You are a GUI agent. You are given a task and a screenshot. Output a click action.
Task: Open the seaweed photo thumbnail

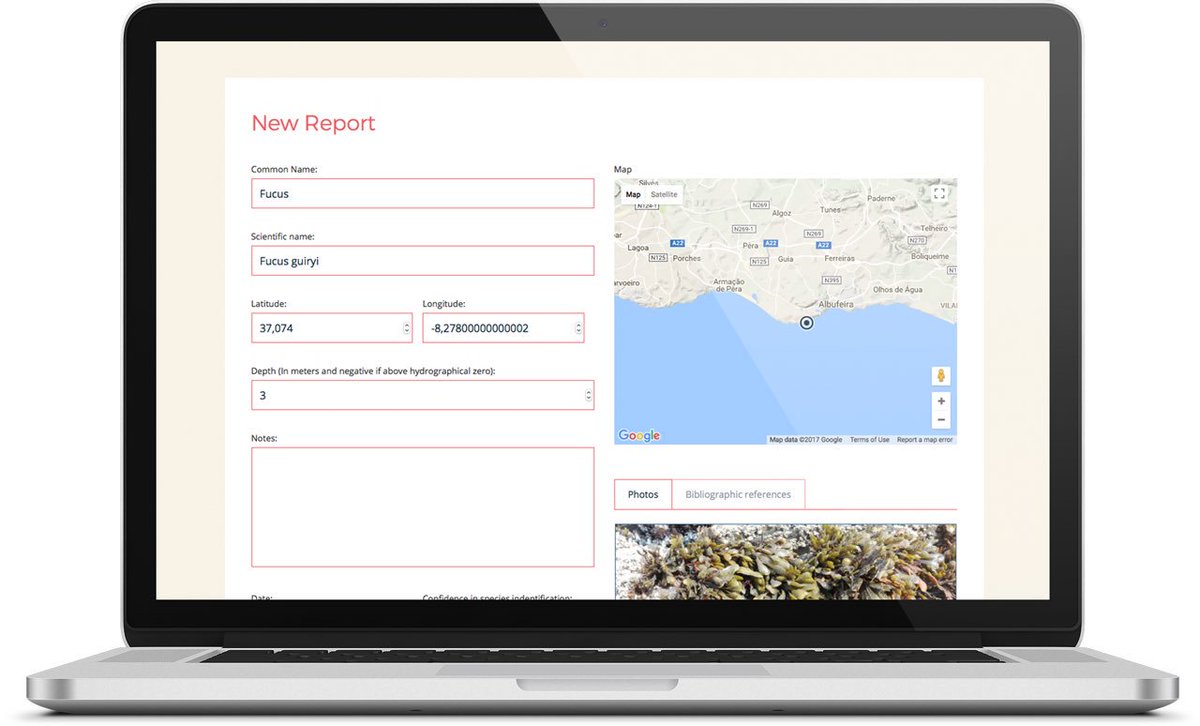click(x=785, y=562)
